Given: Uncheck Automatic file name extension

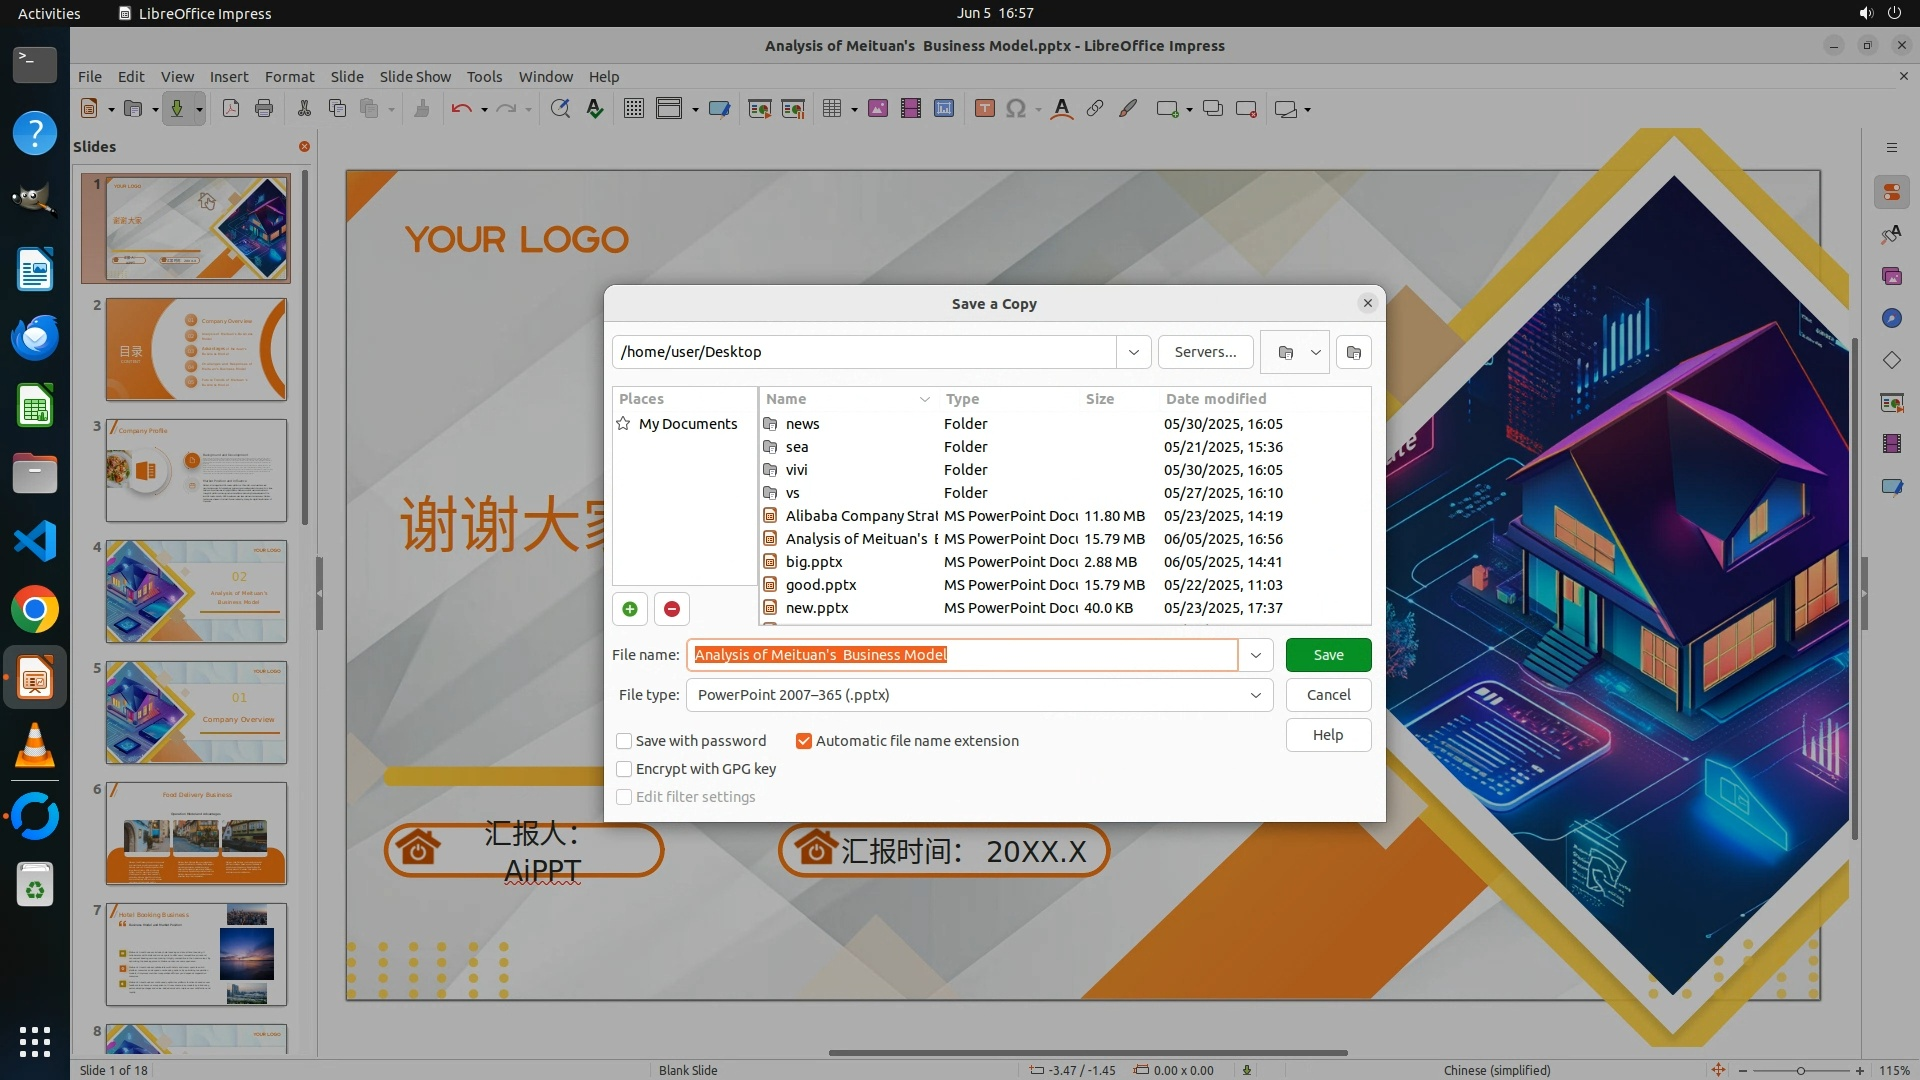Looking at the screenshot, I should tap(804, 741).
